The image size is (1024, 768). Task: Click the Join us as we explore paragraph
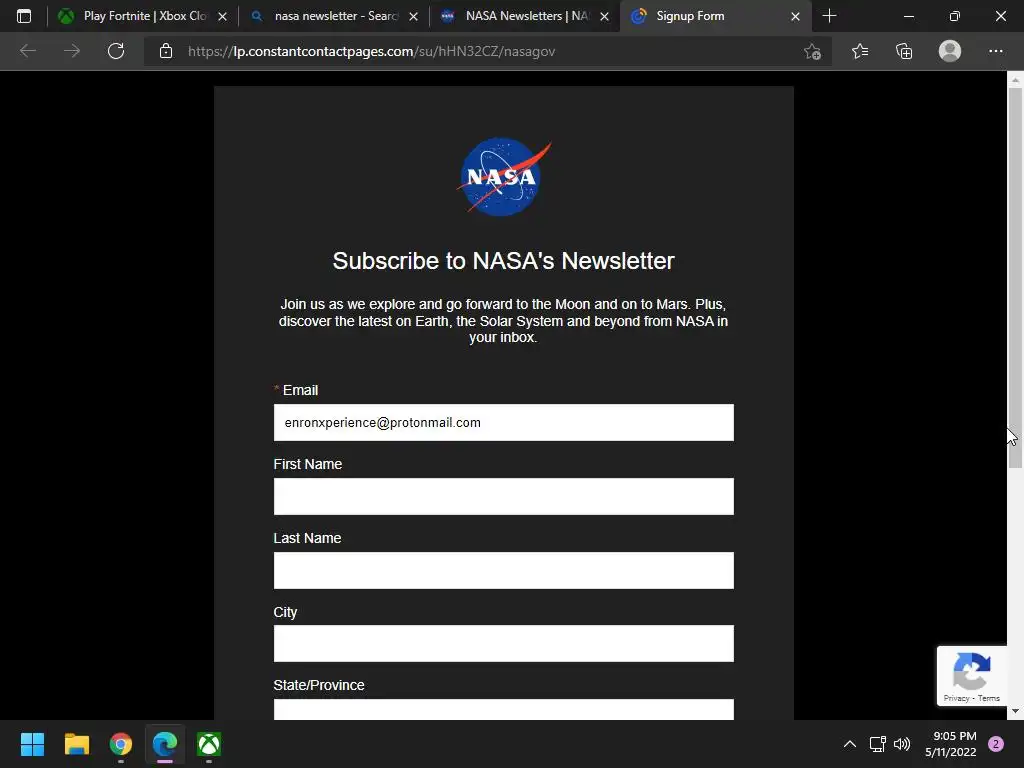(x=504, y=321)
